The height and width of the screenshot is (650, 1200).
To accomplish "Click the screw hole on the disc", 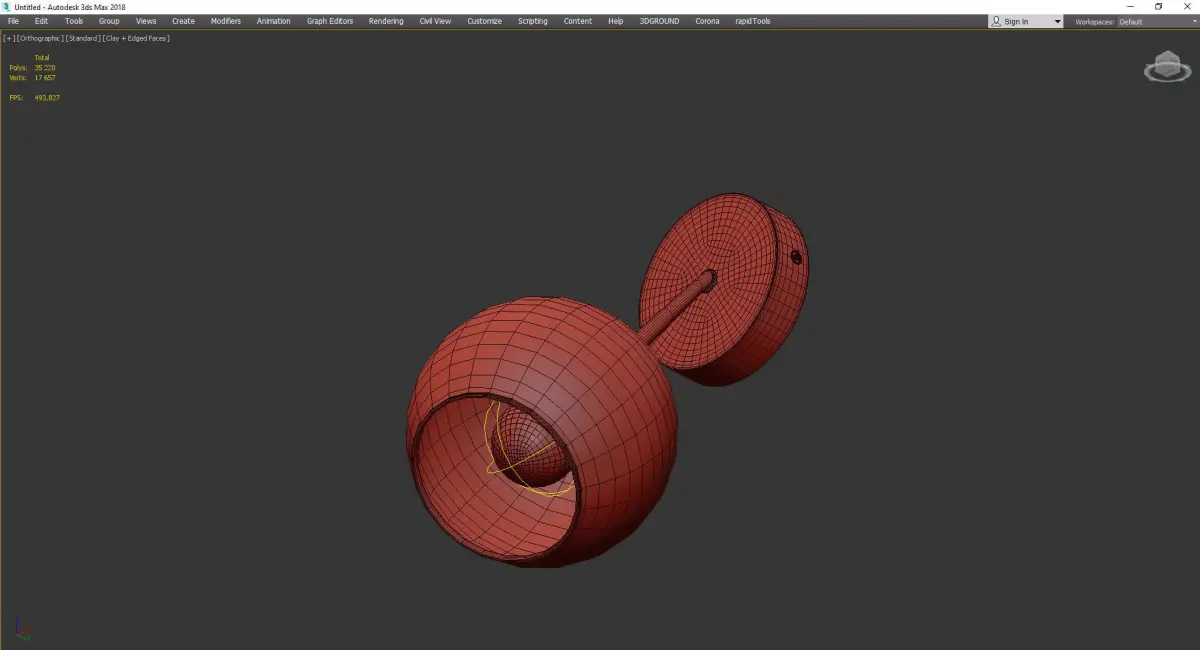I will (x=796, y=258).
